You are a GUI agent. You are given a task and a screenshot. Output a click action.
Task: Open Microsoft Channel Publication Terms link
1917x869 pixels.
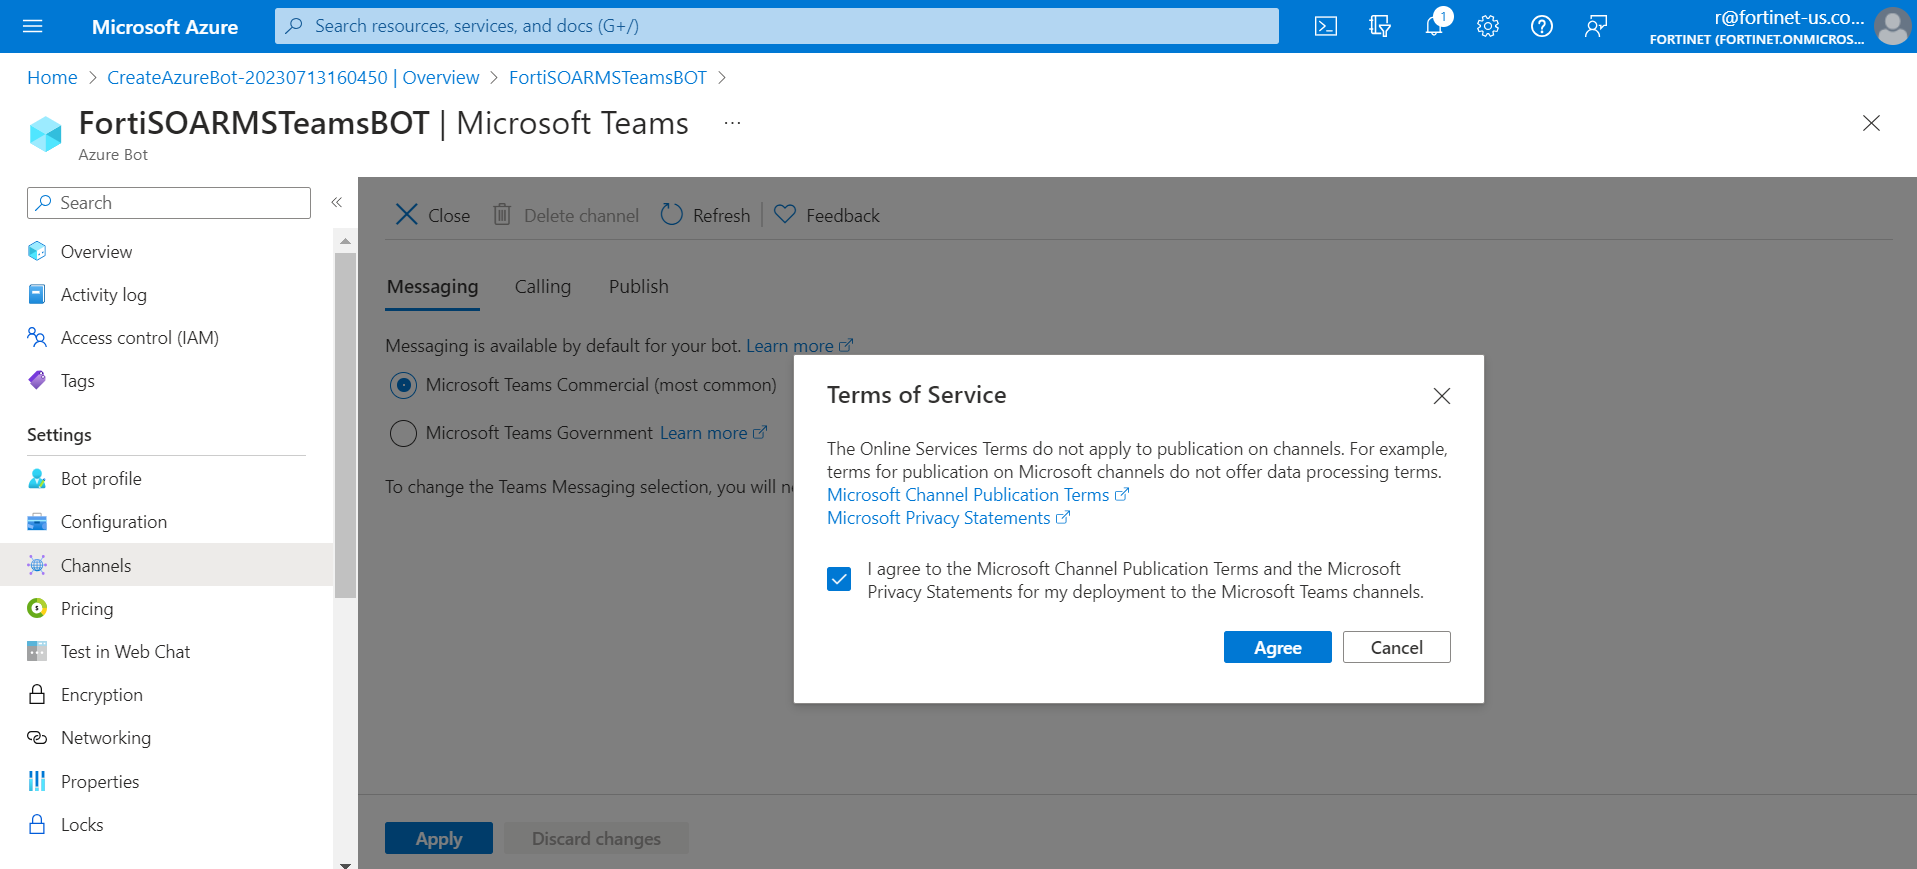tap(967, 495)
